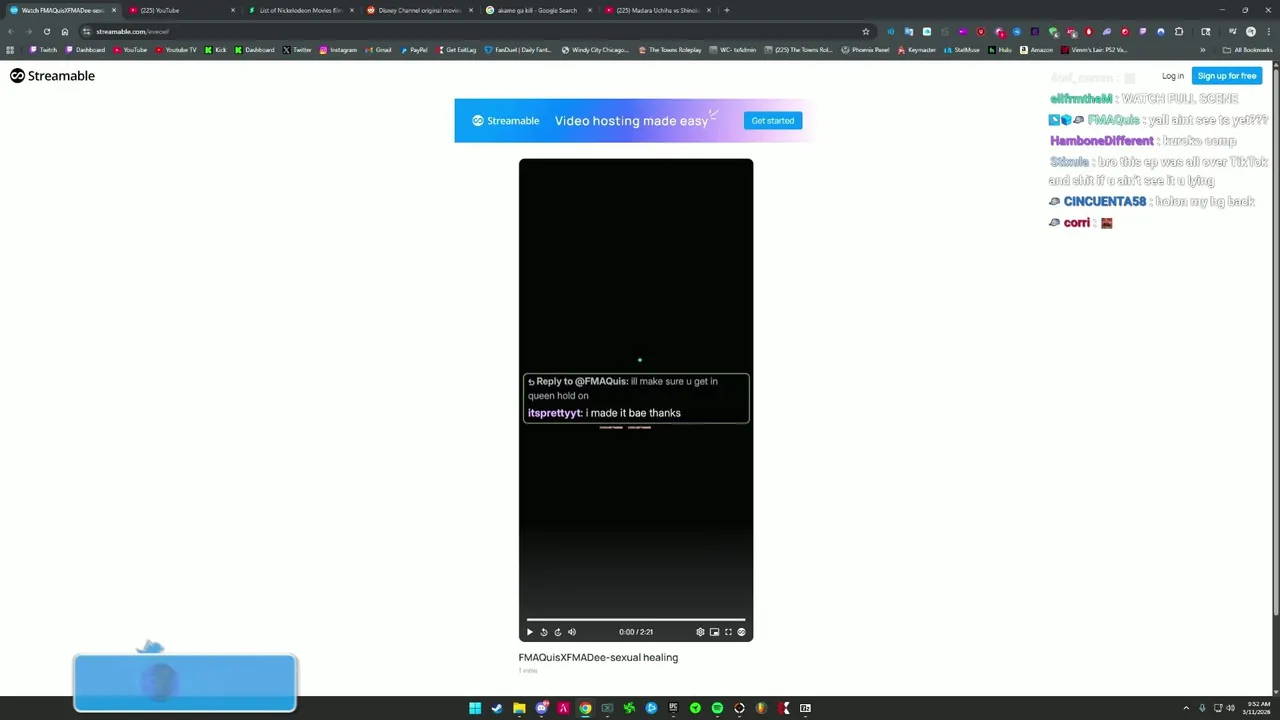
Task: Open Discord from the taskbar
Action: pos(541,708)
